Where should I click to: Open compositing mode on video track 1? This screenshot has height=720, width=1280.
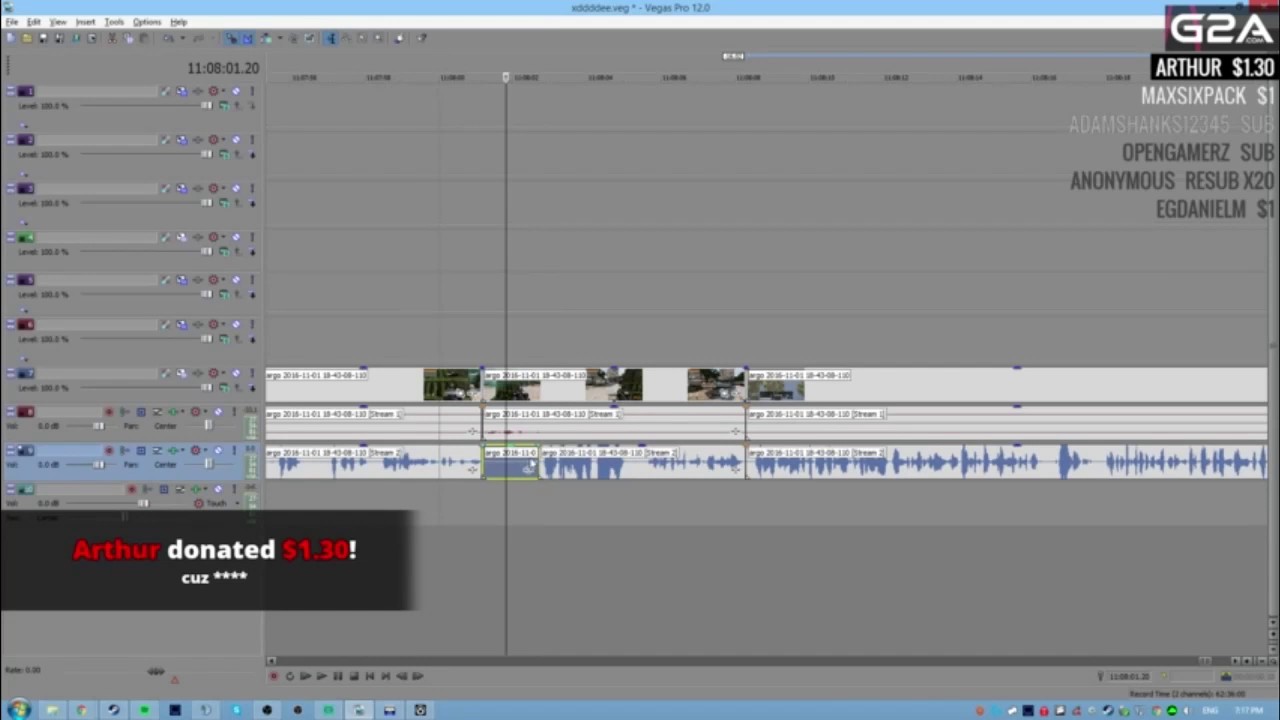(x=224, y=106)
